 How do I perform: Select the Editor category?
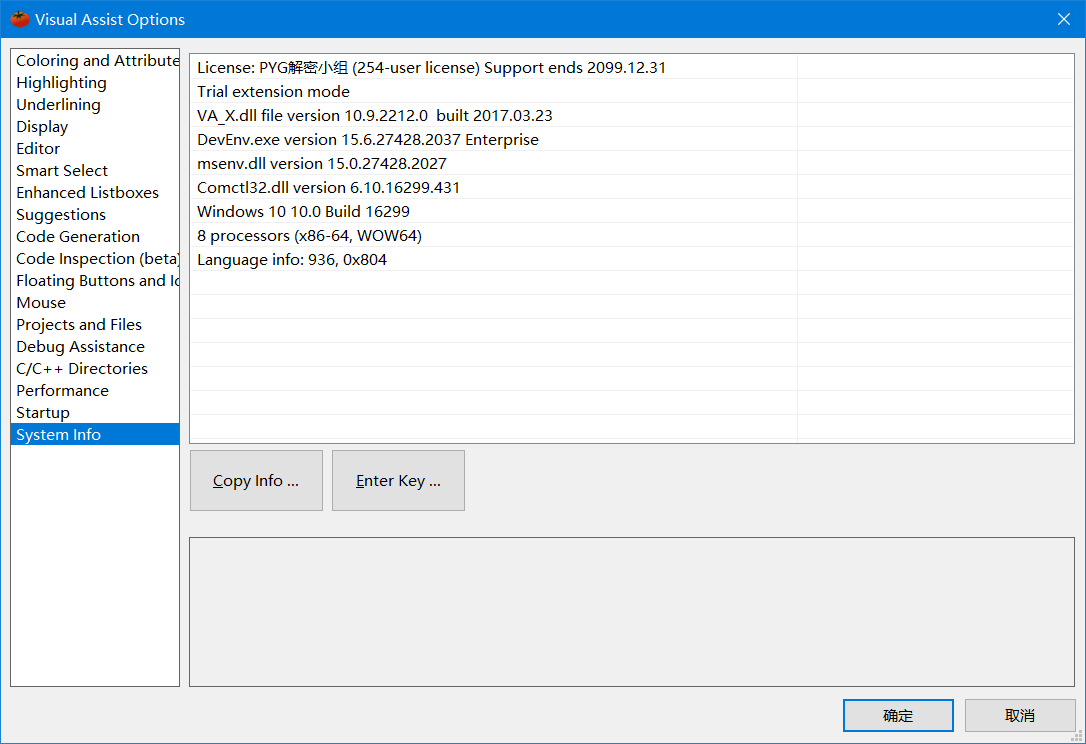(x=96, y=149)
